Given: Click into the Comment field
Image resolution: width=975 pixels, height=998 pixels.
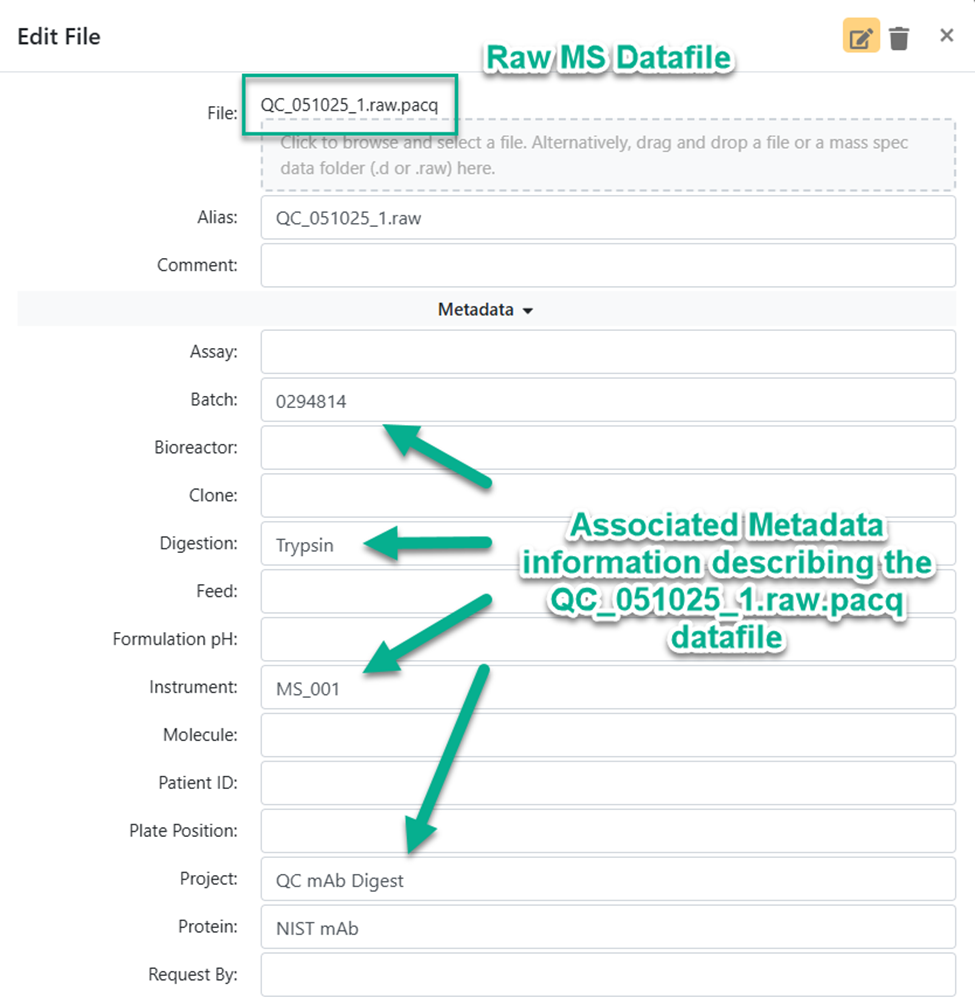Looking at the screenshot, I should pyautogui.click(x=608, y=265).
